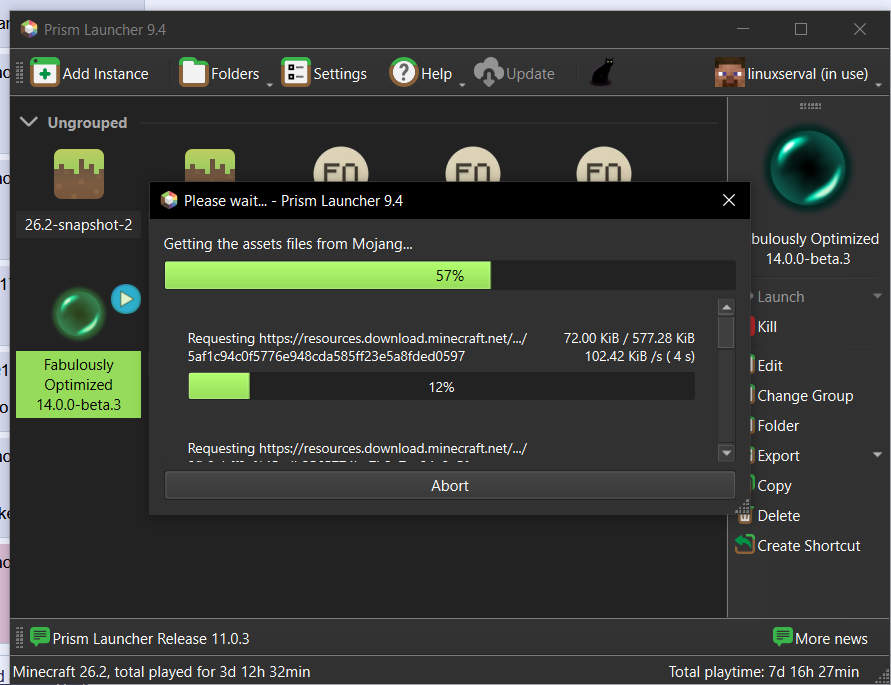Click Minecraft 26.2 played time status
This screenshot has width=891, height=685.
[161, 672]
